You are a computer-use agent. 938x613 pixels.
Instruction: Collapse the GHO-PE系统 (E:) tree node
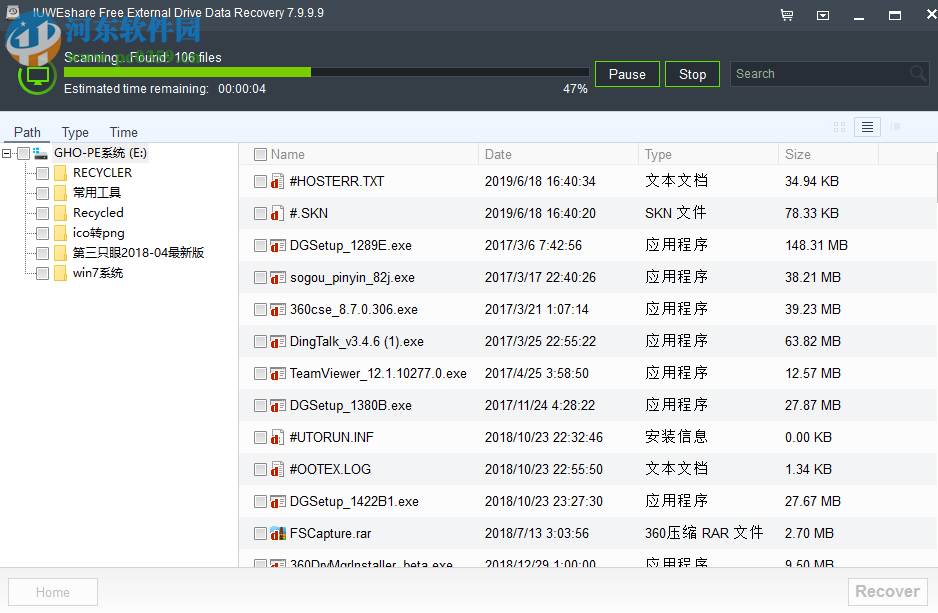(x=8, y=152)
